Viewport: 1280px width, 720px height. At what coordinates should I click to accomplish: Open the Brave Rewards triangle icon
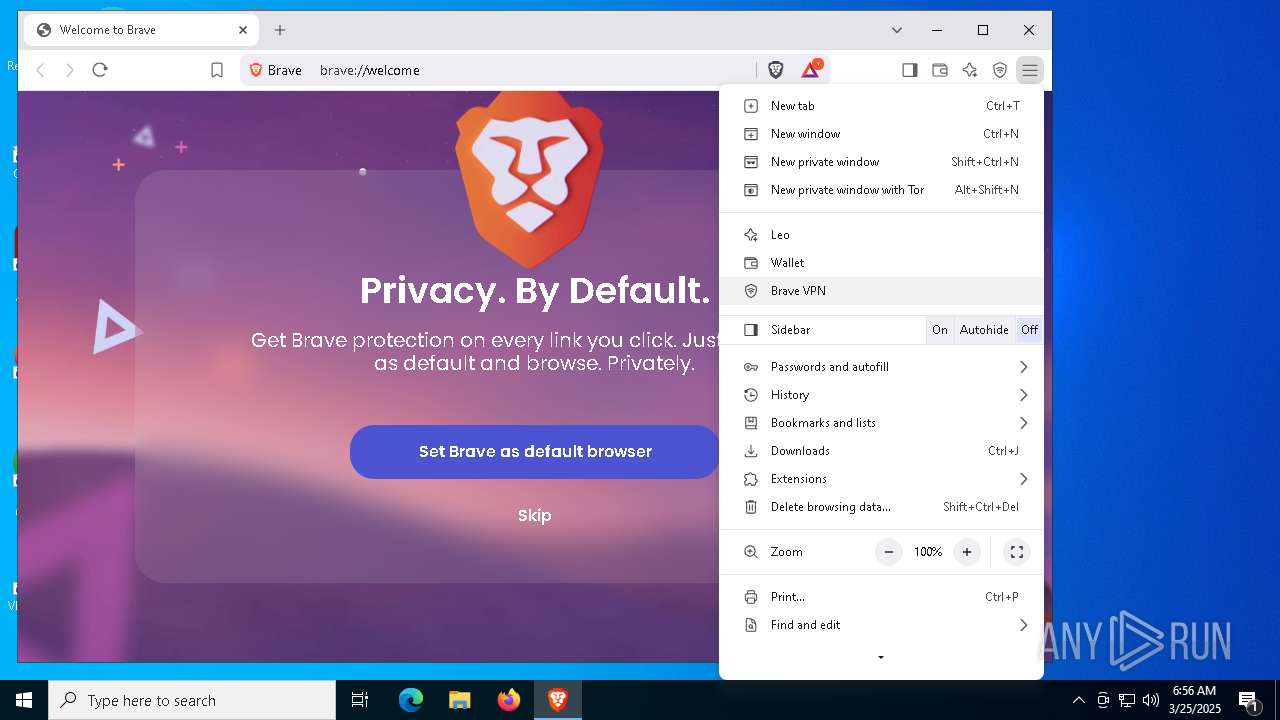point(811,70)
